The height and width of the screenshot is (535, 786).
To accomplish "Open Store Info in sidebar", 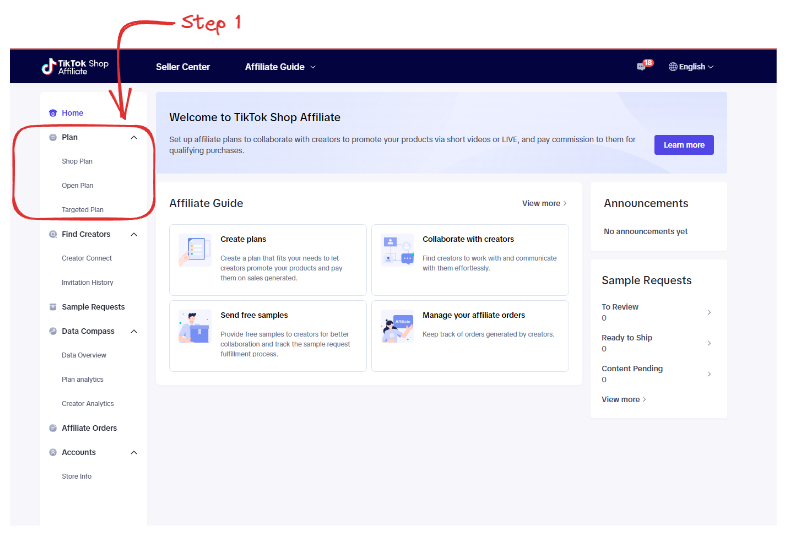I will tap(77, 476).
